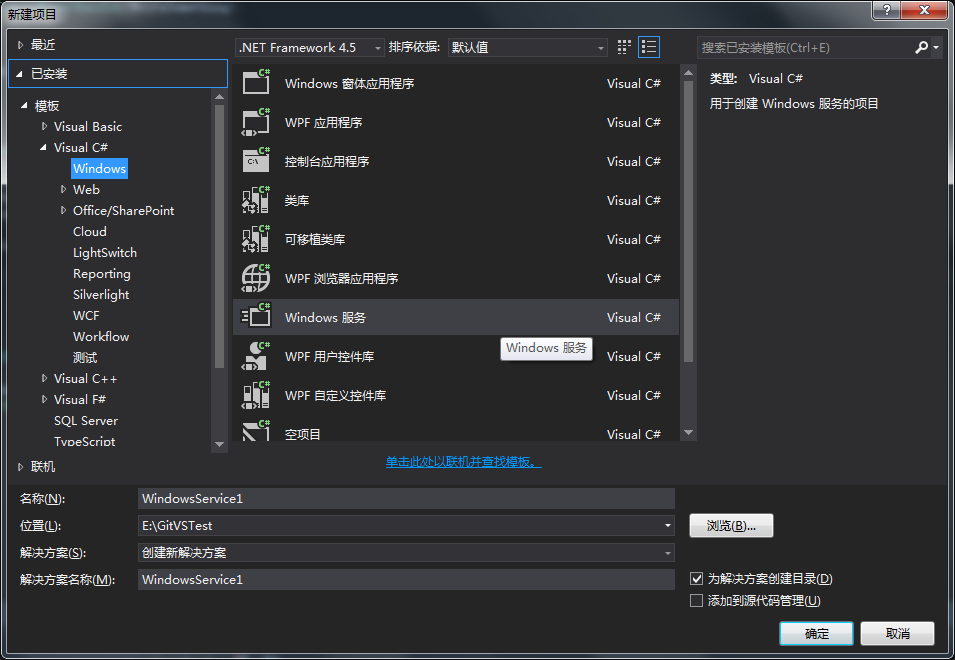Collapse the 模板 tree node
The image size is (955, 660).
pos(24,105)
